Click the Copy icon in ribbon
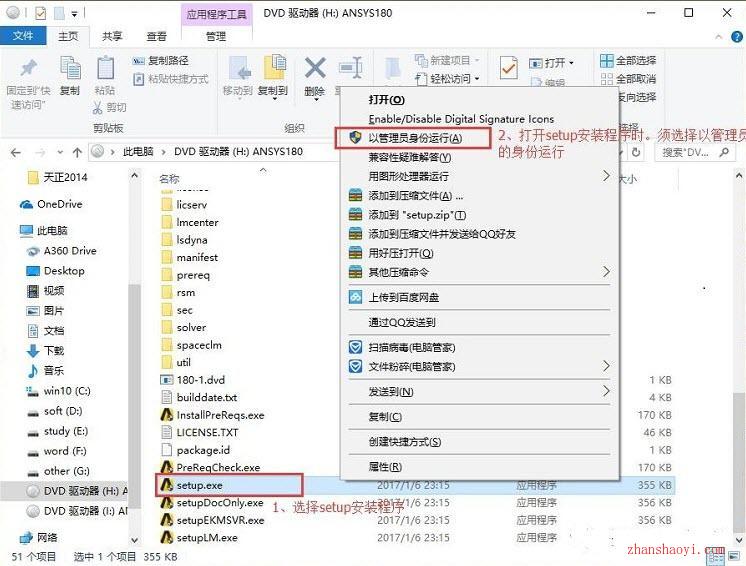746x566 pixels. 70,69
